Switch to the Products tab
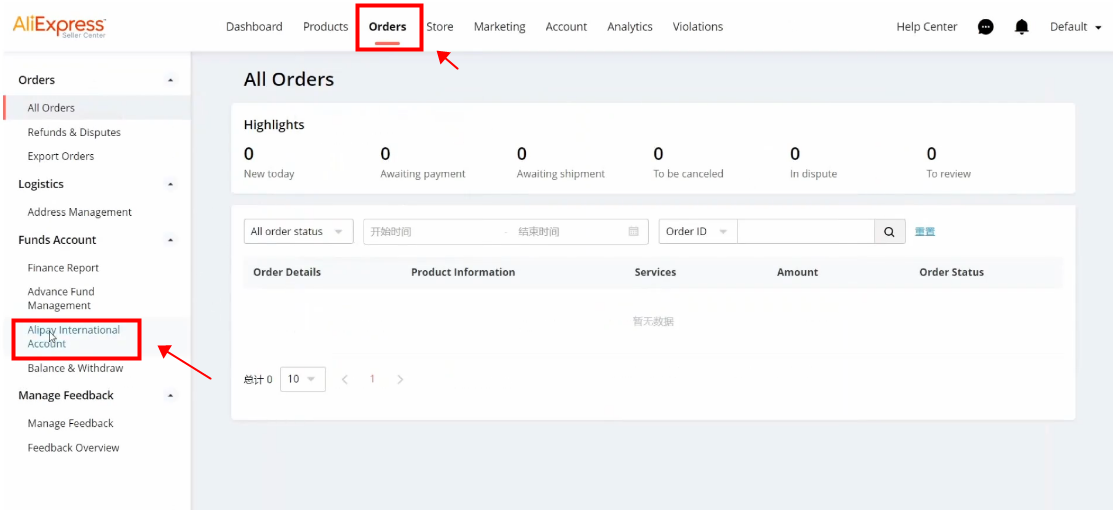The height and width of the screenshot is (510, 1113). (325, 27)
